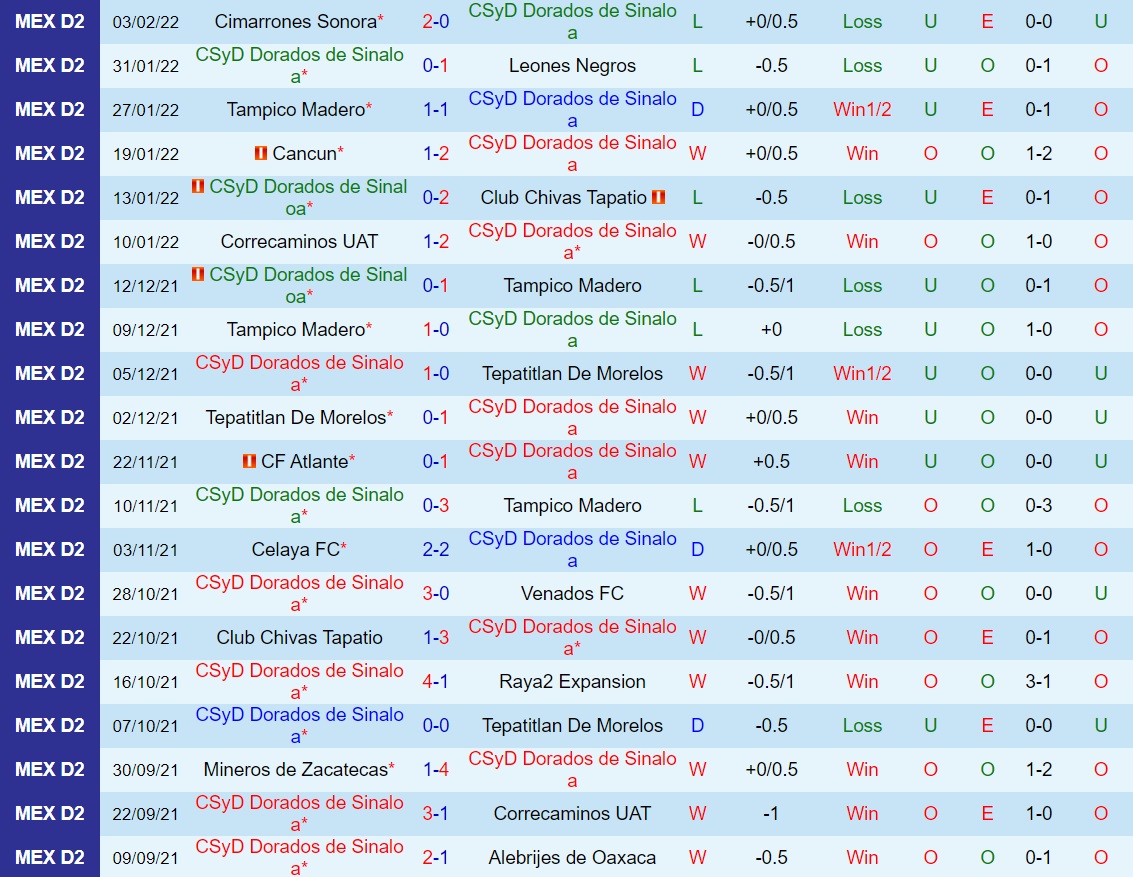Open the Tepatitlan De Morelos link on 02/12/21

tap(296, 418)
